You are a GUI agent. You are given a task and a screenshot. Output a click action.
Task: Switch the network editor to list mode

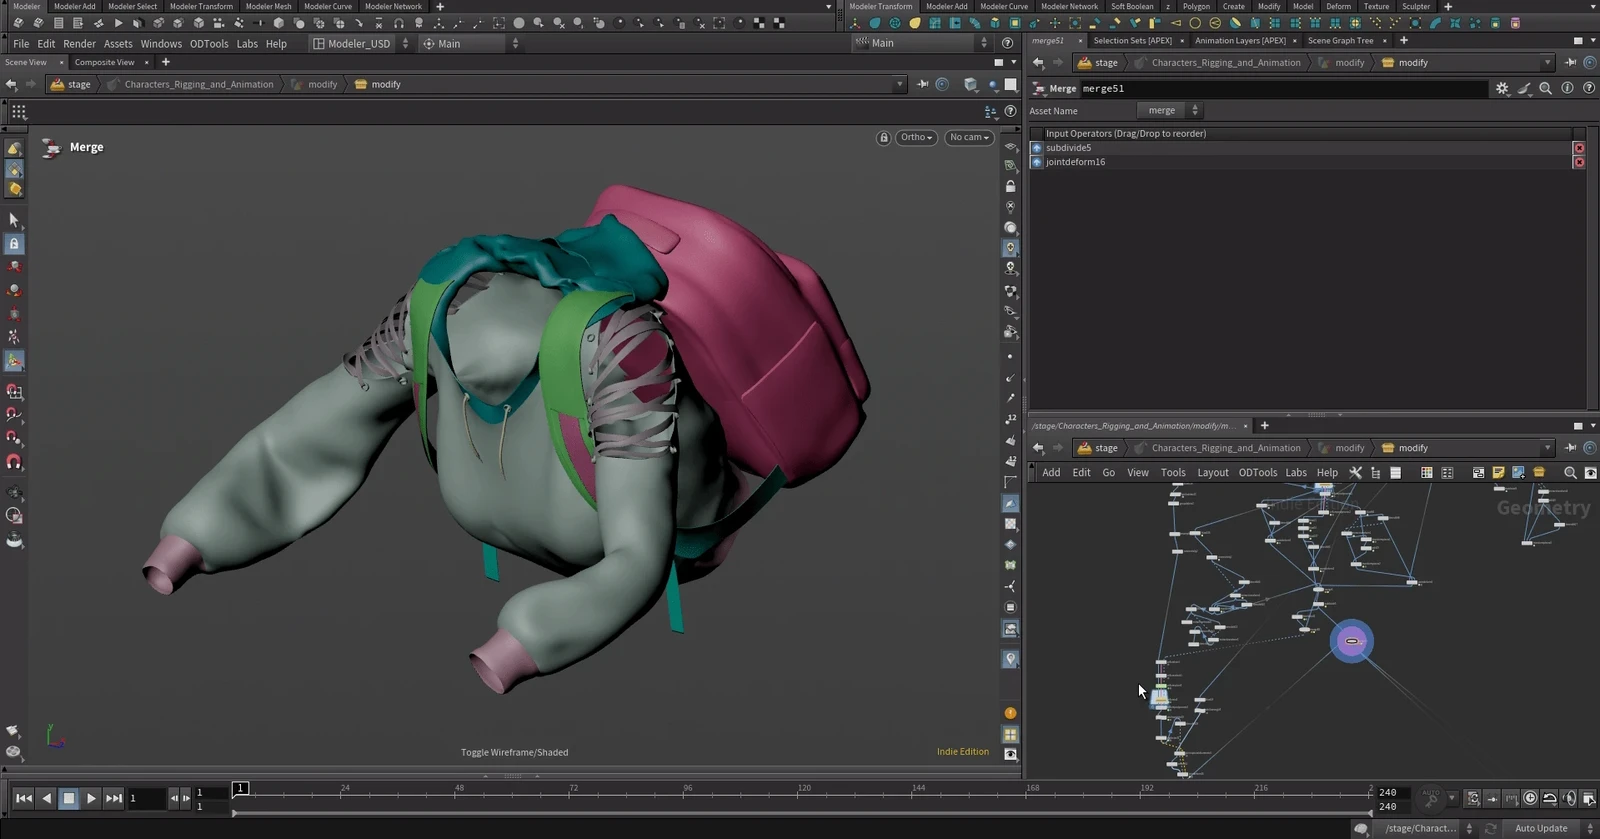coord(1395,473)
